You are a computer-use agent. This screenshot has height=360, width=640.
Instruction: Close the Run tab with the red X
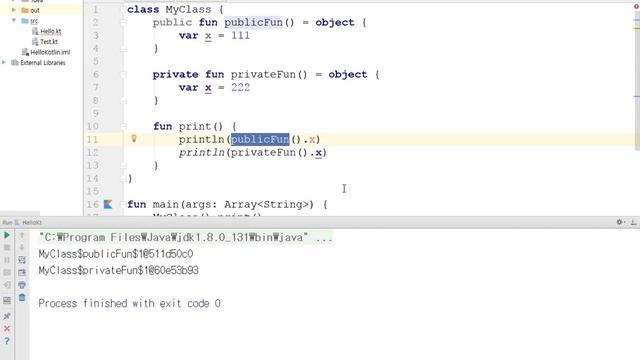point(7,329)
